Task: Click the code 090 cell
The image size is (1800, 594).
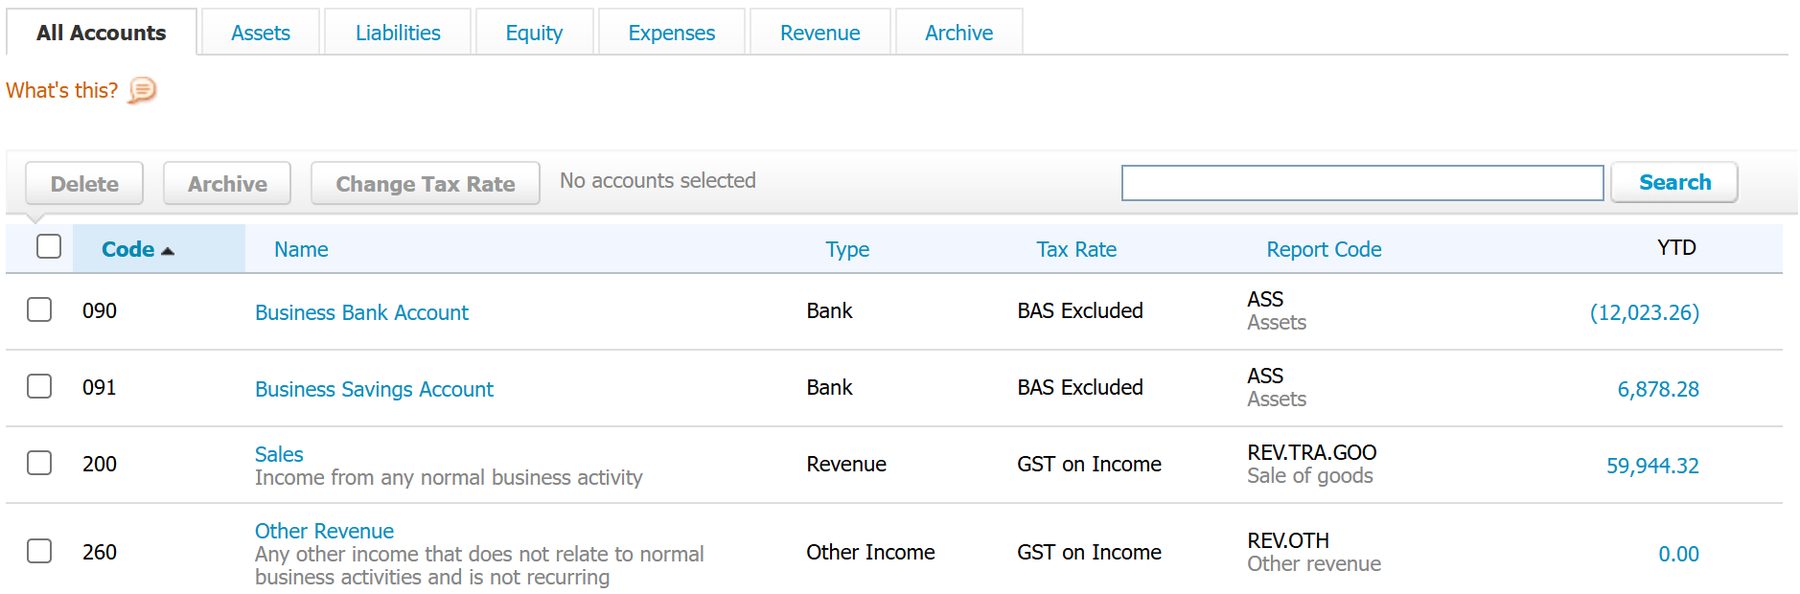Action: coord(100,310)
